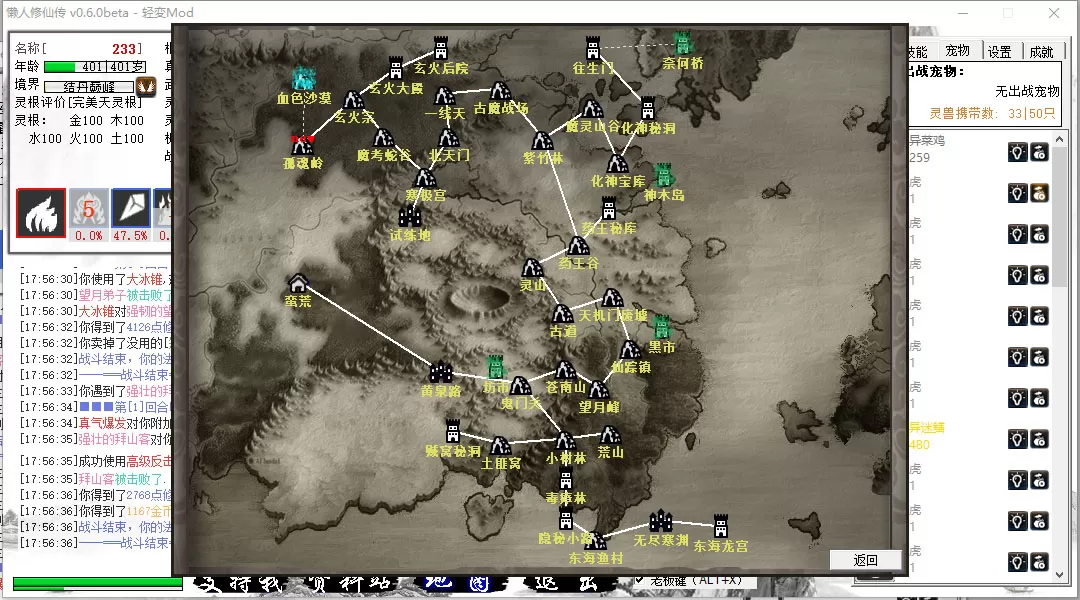The height and width of the screenshot is (600, 1080).
Task: Select the 往生门 tower icon
Action: tap(593, 48)
